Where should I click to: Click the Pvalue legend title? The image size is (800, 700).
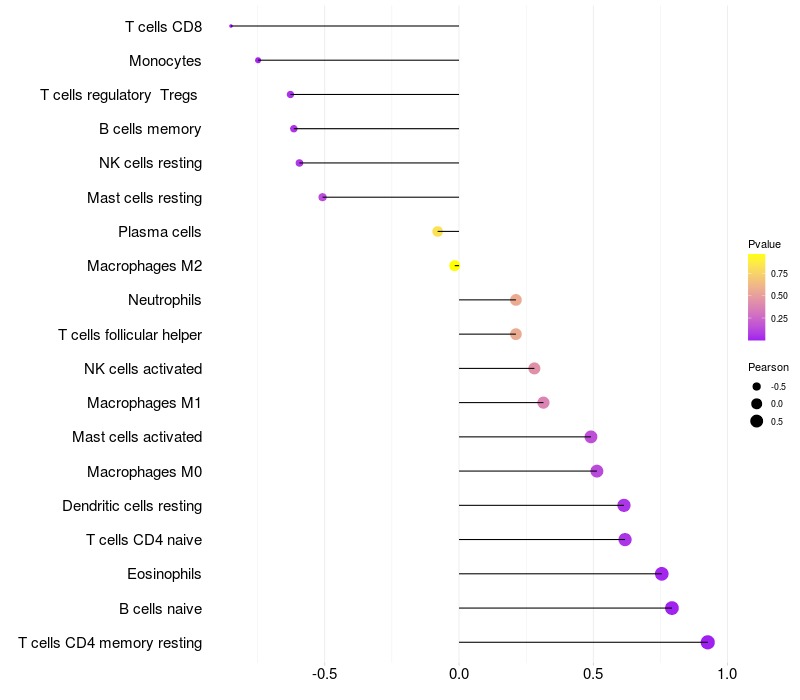[x=764, y=244]
